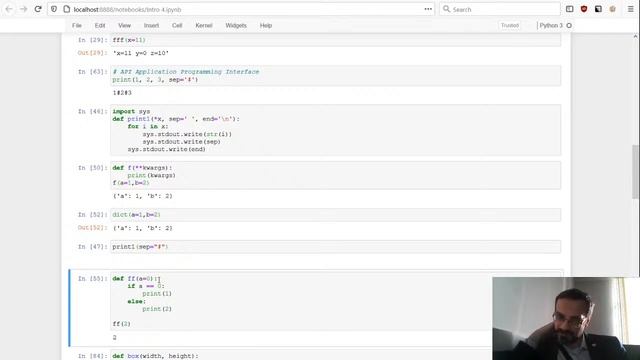Screen dimensions: 640x360
Task: Open the page actions three-dot menu
Action: 428,9
